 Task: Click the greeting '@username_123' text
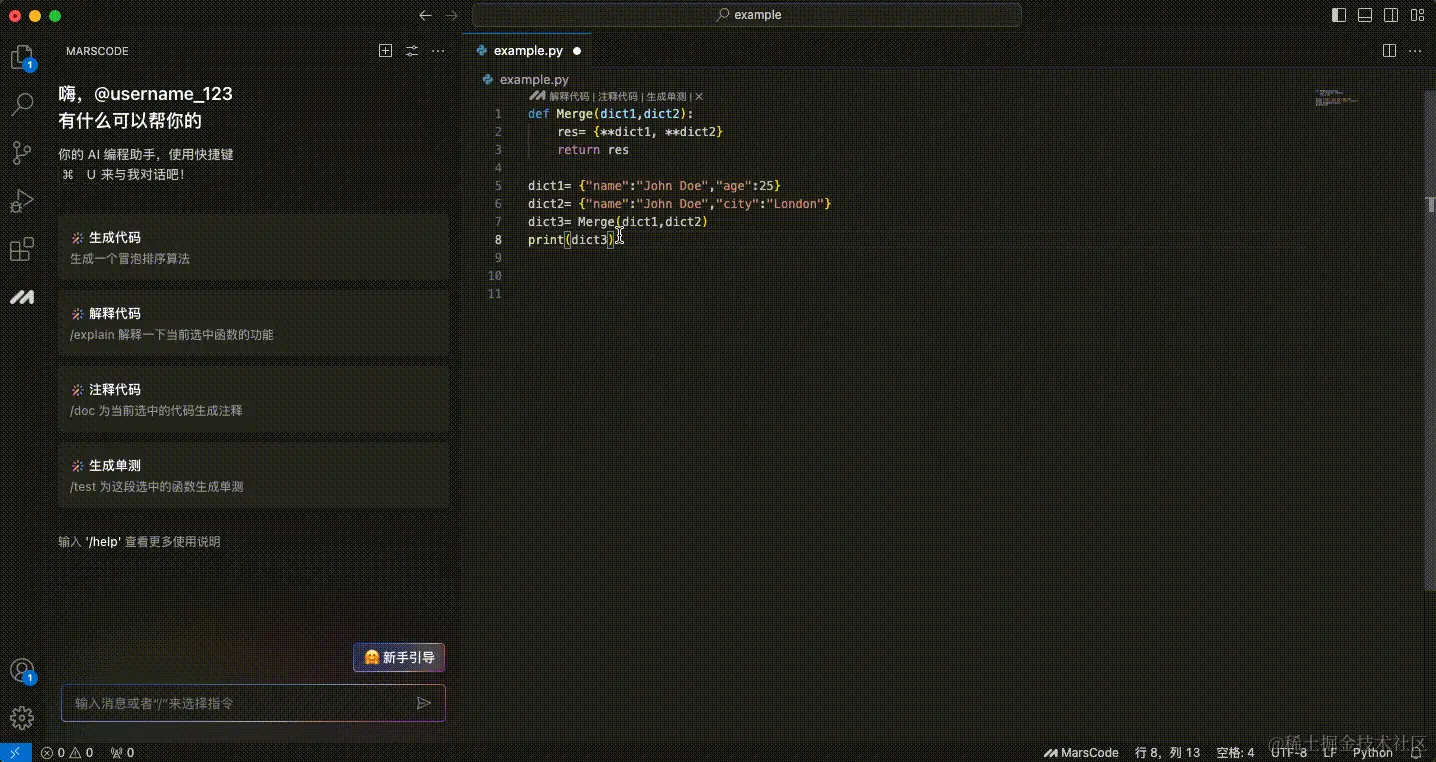tap(163, 94)
